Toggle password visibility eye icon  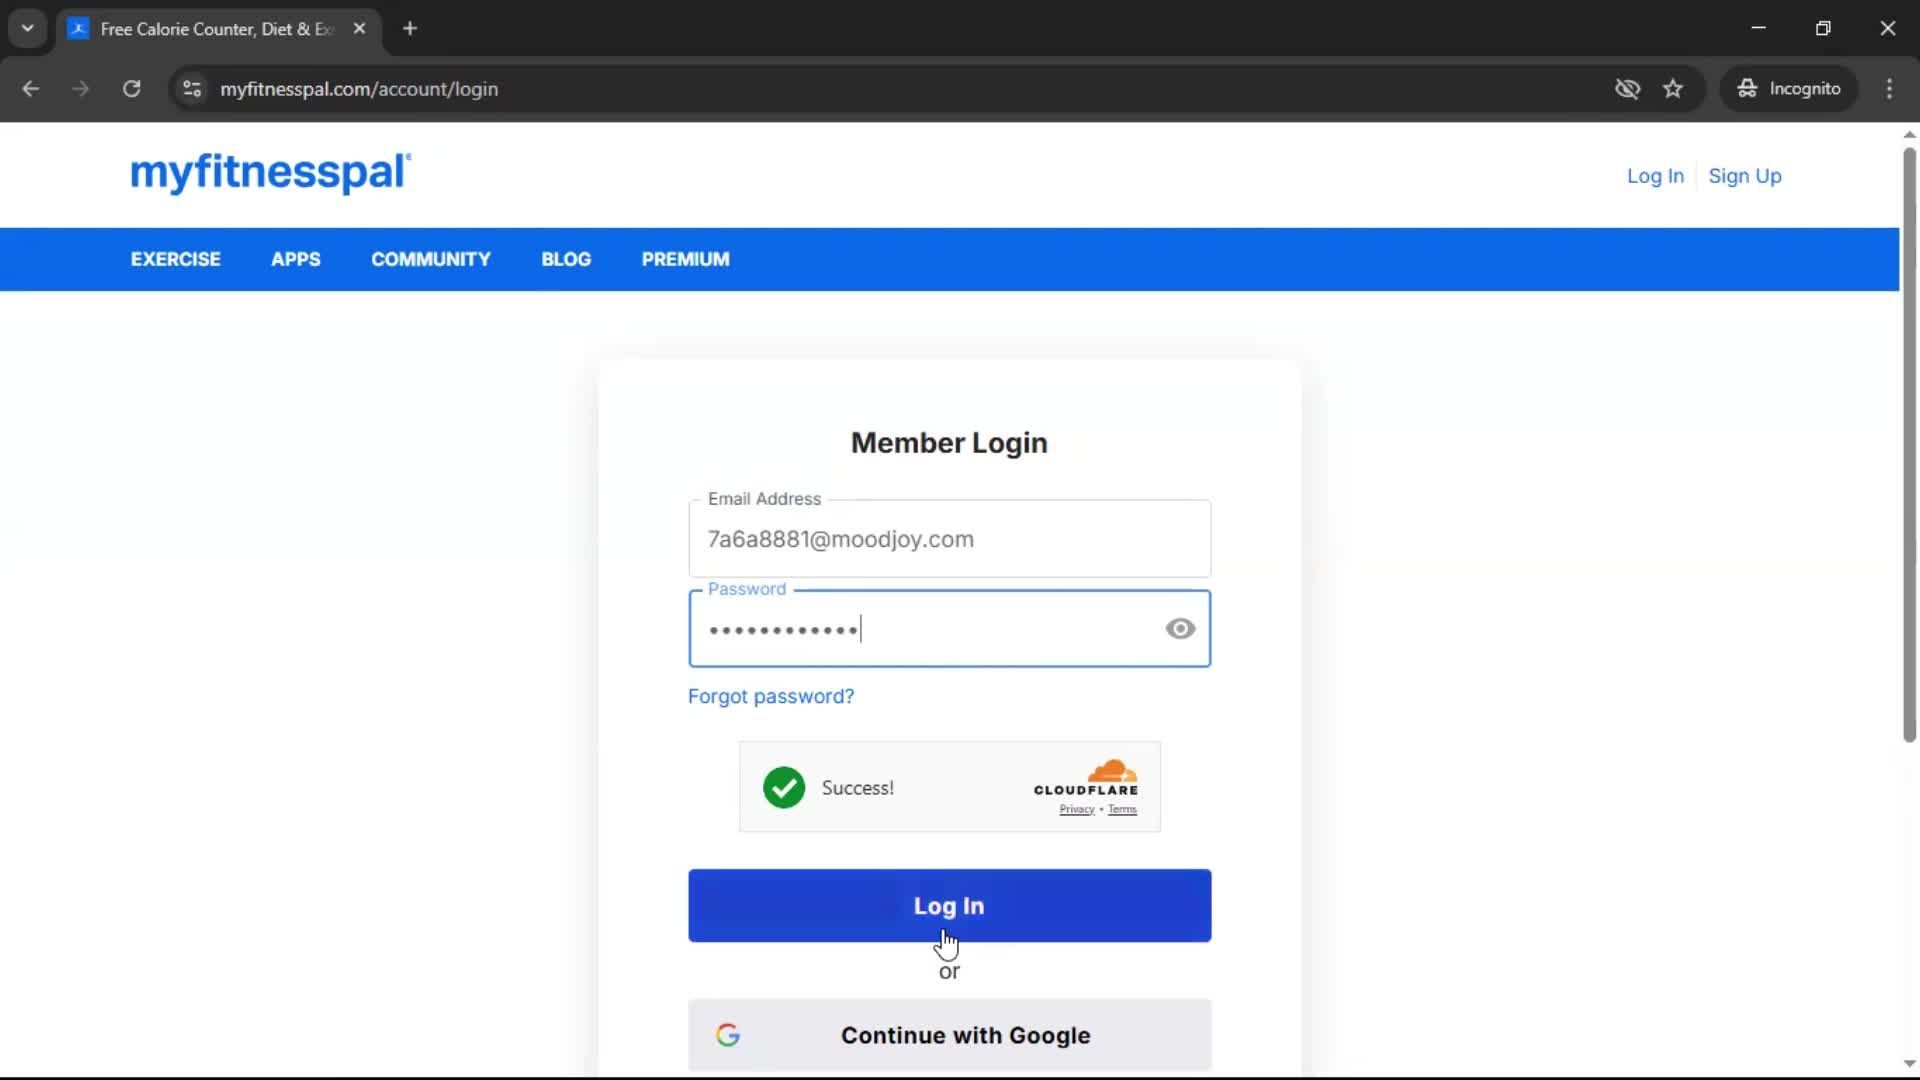pos(1180,629)
